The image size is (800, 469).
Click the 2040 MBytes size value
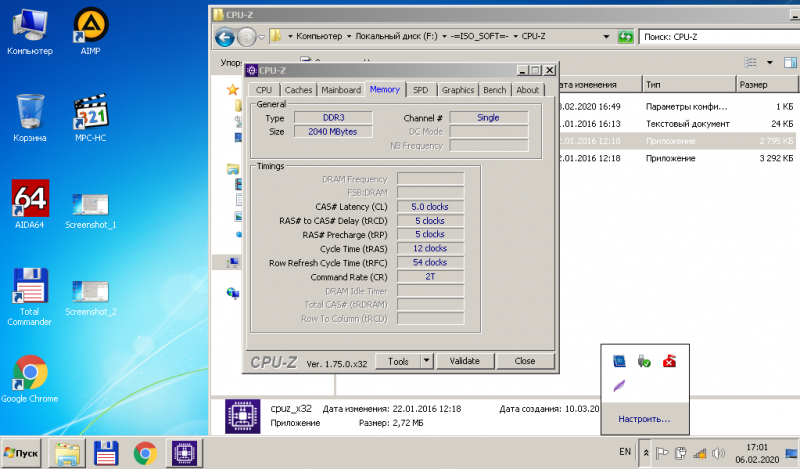click(x=333, y=132)
